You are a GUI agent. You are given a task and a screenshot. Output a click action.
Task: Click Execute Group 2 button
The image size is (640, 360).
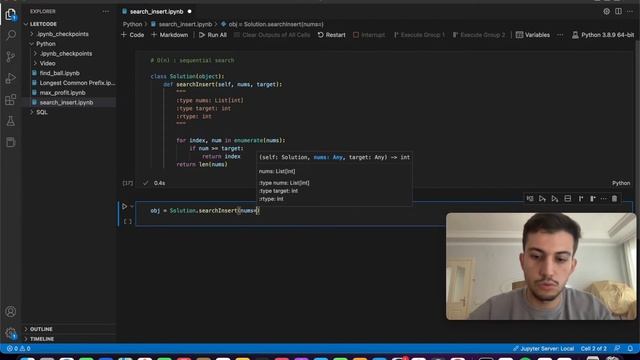pos(479,35)
